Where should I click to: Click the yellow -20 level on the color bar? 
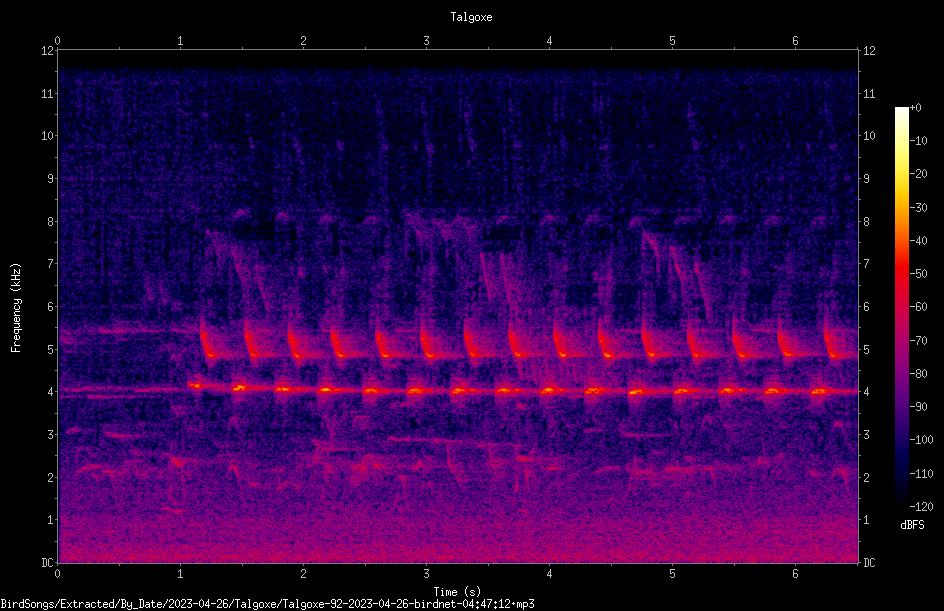coord(901,174)
